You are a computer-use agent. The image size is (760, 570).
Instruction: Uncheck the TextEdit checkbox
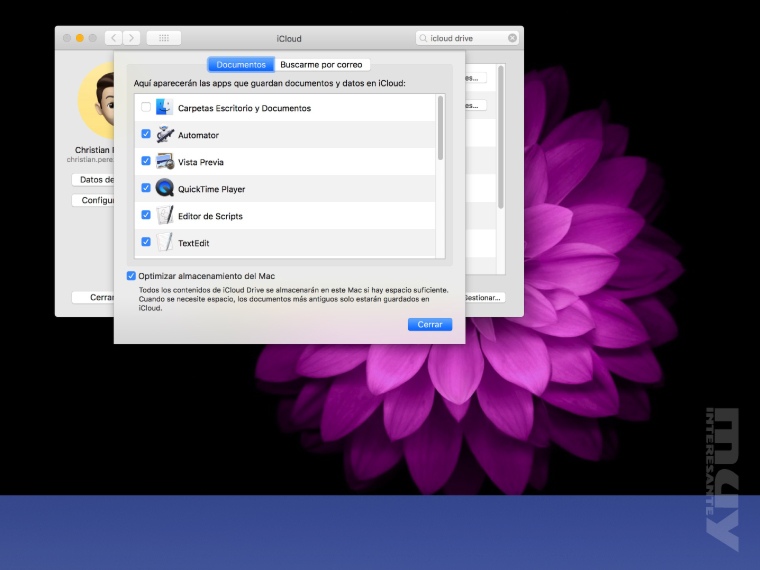tap(146, 242)
